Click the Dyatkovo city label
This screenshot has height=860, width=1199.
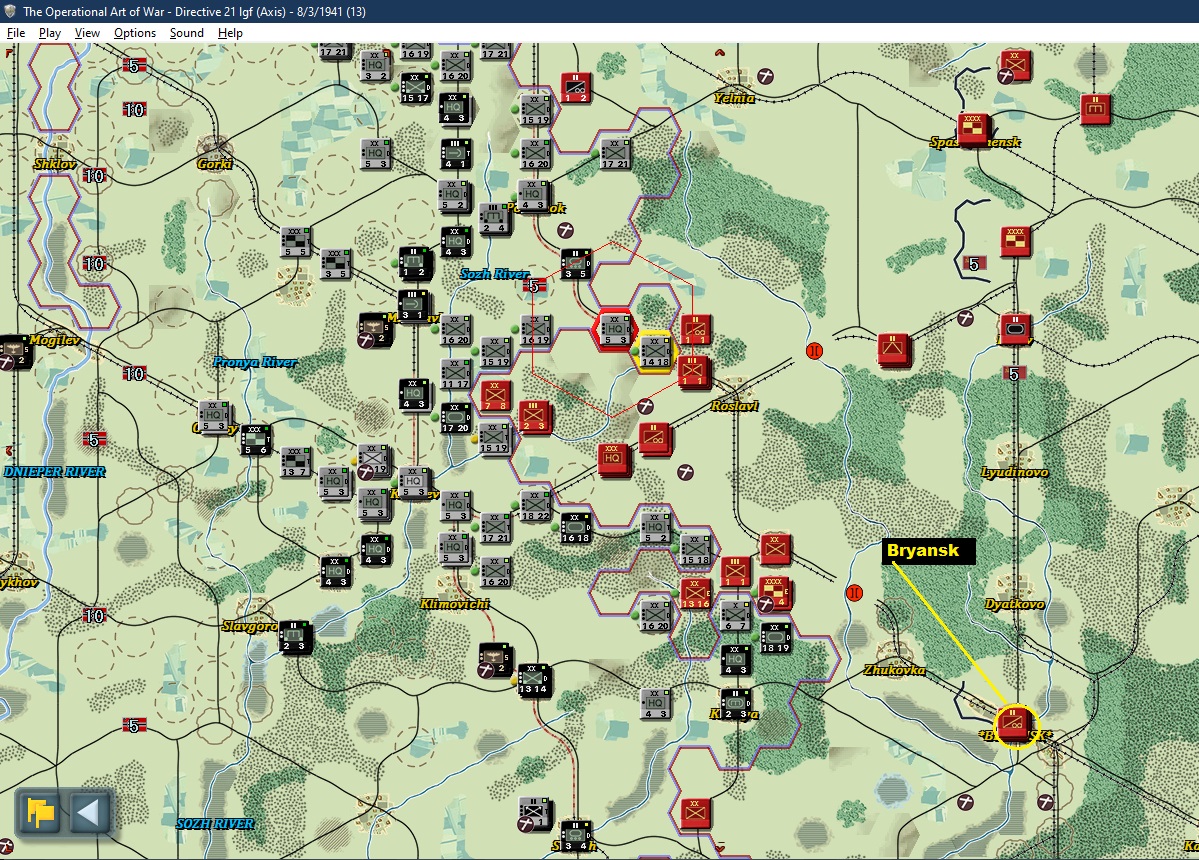click(x=1014, y=604)
